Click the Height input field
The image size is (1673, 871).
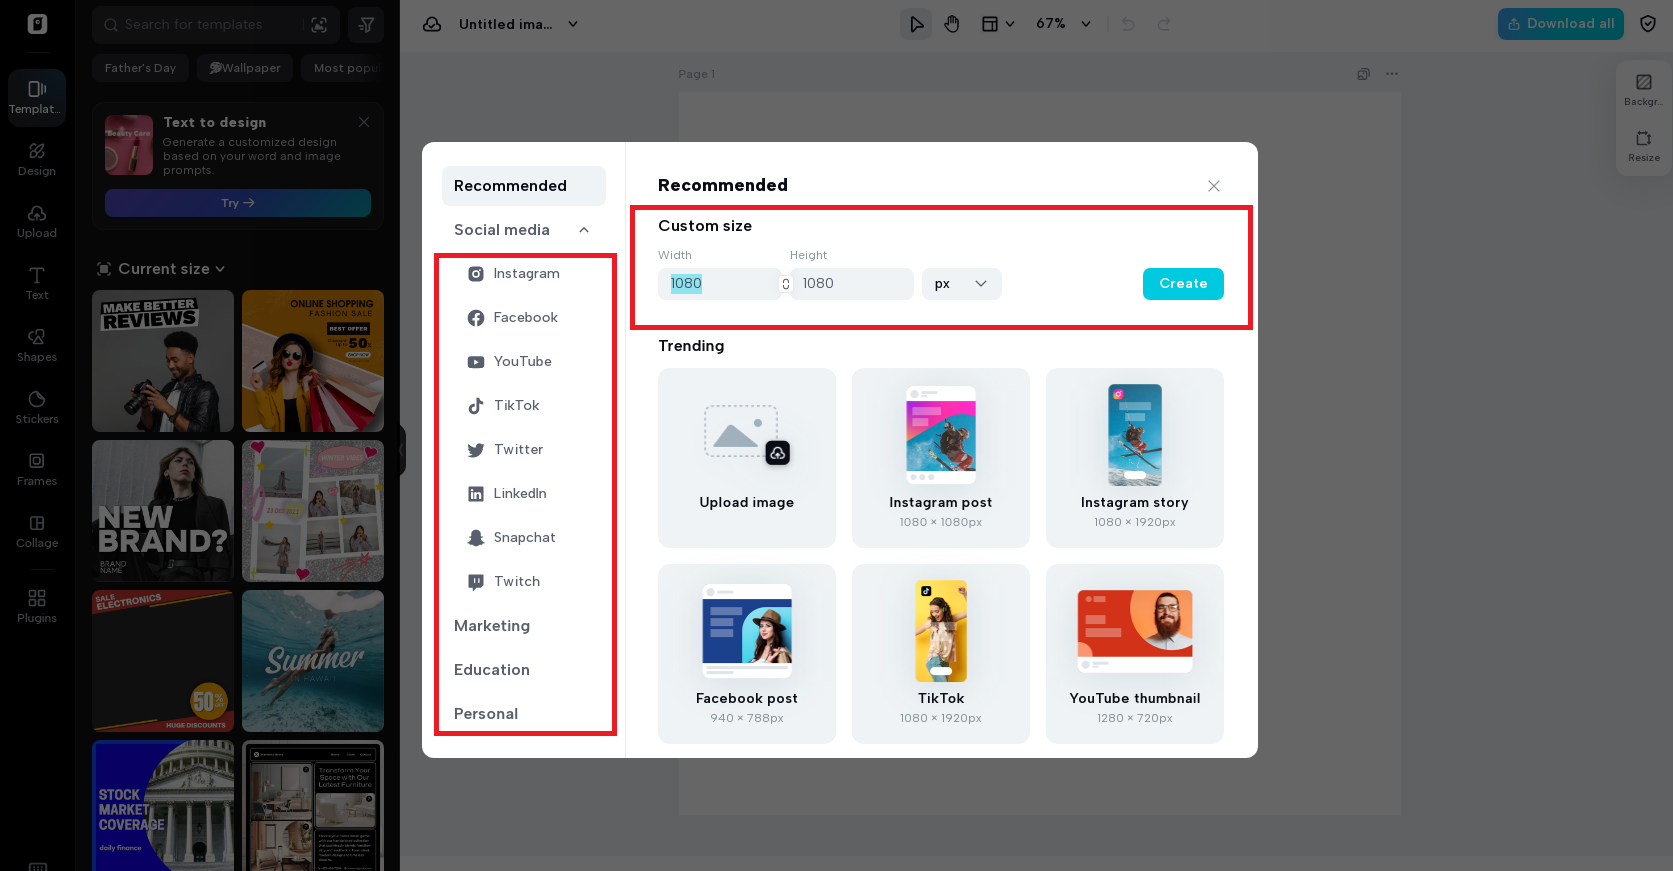(x=852, y=284)
